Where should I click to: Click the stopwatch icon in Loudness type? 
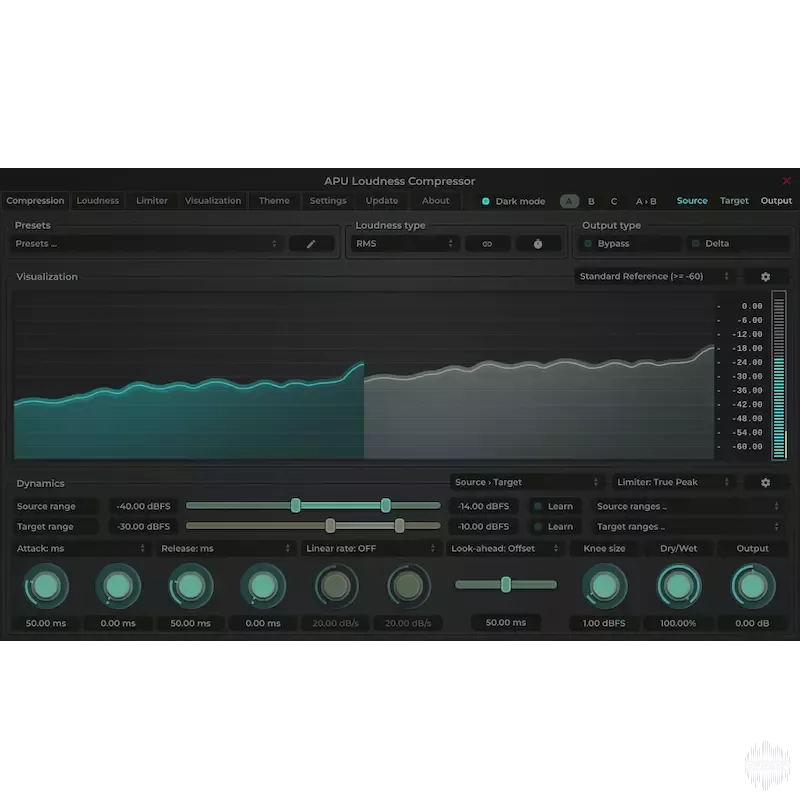coord(538,244)
